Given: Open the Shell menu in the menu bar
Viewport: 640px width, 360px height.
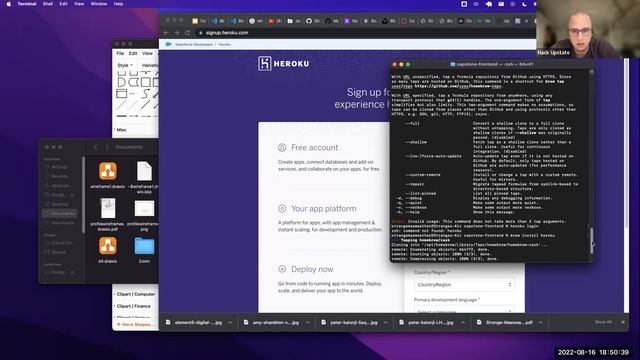Looking at the screenshot, I should coord(48,4).
